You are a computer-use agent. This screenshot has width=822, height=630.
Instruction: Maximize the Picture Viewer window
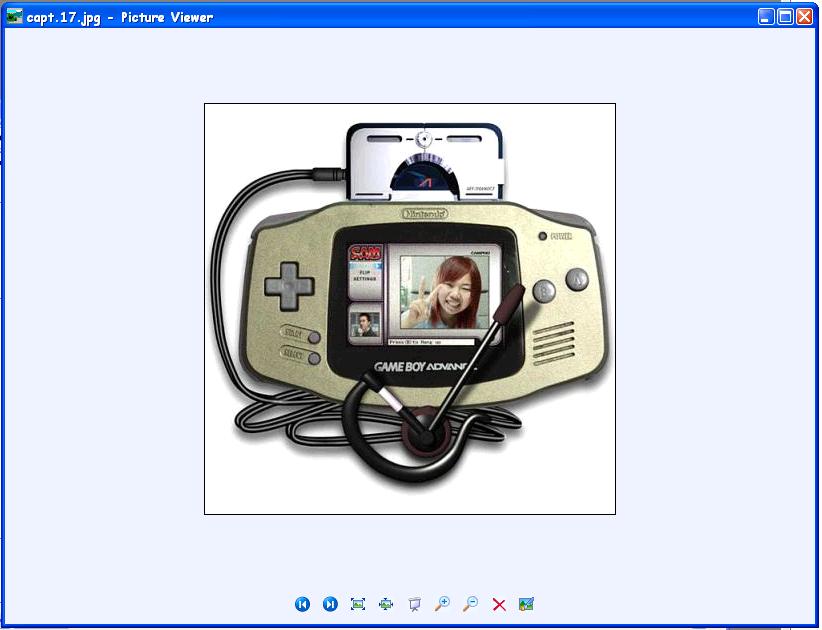coord(785,16)
